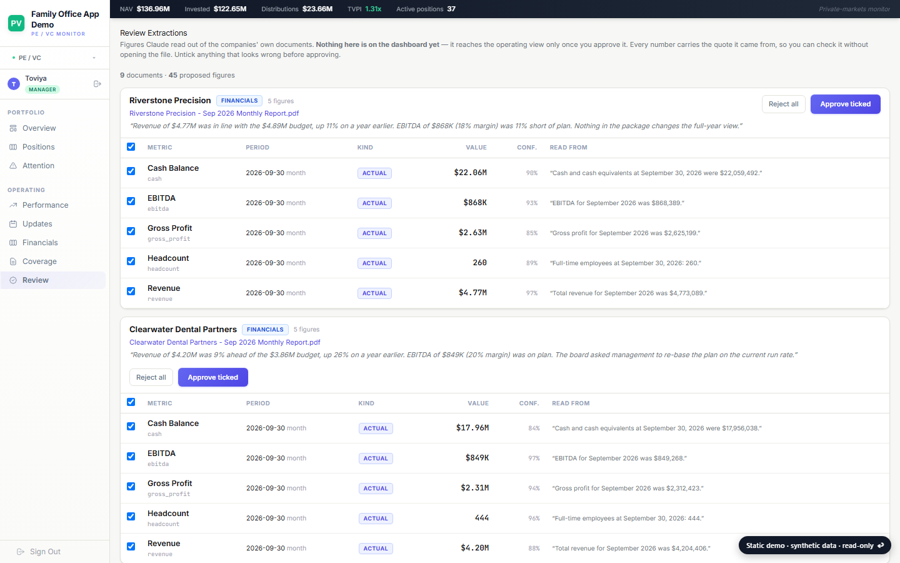Untick Riverstone Cash Balance $22.06M checkbox

click(x=131, y=171)
